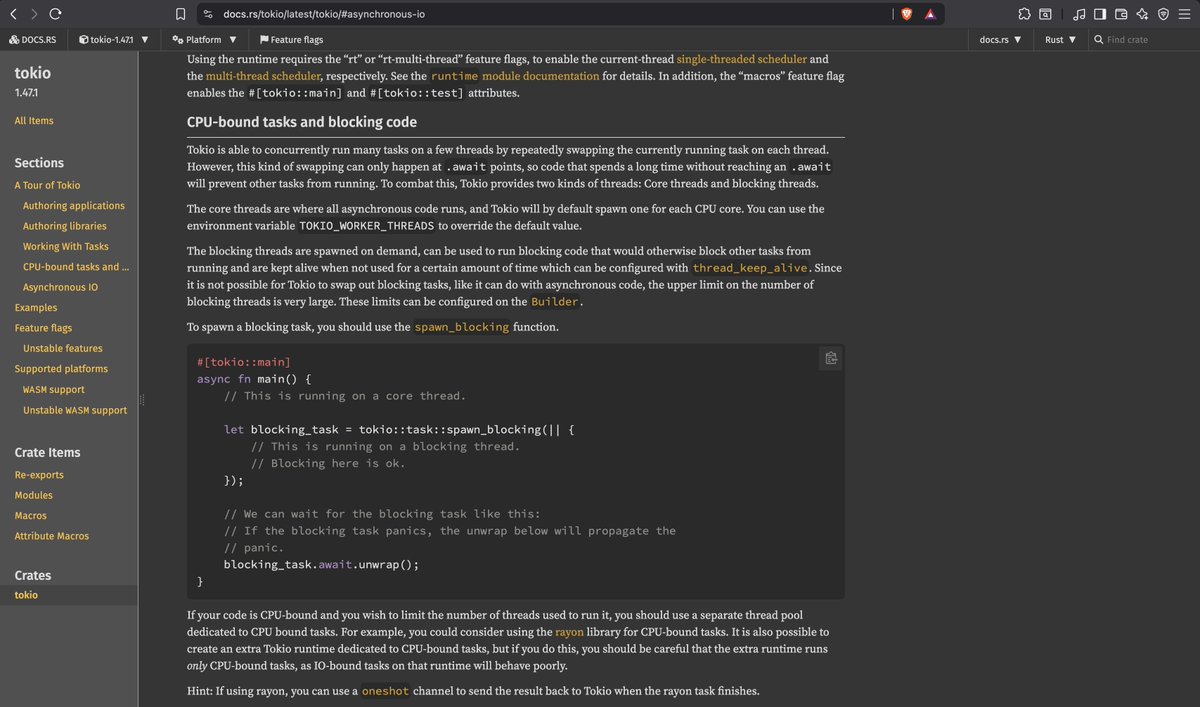Open Leo AI sparkle icon

pyautogui.click(x=1142, y=14)
